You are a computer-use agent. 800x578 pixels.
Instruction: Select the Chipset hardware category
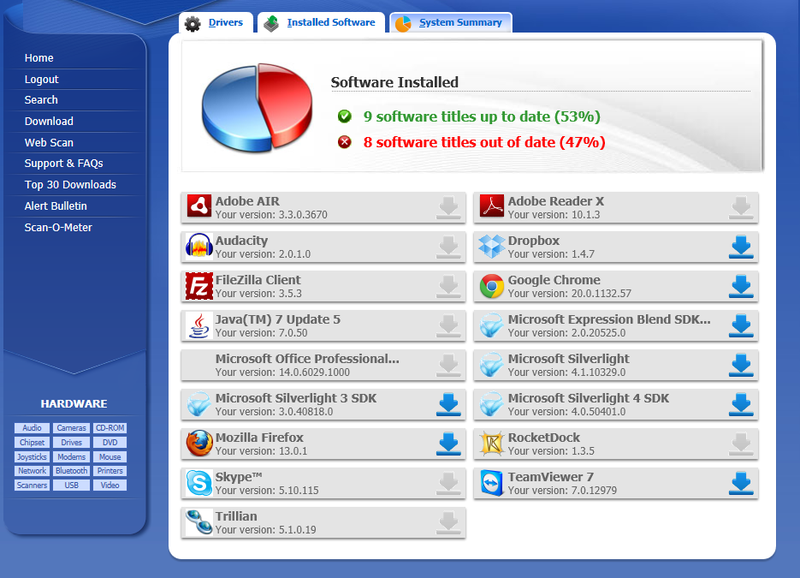coord(32,442)
